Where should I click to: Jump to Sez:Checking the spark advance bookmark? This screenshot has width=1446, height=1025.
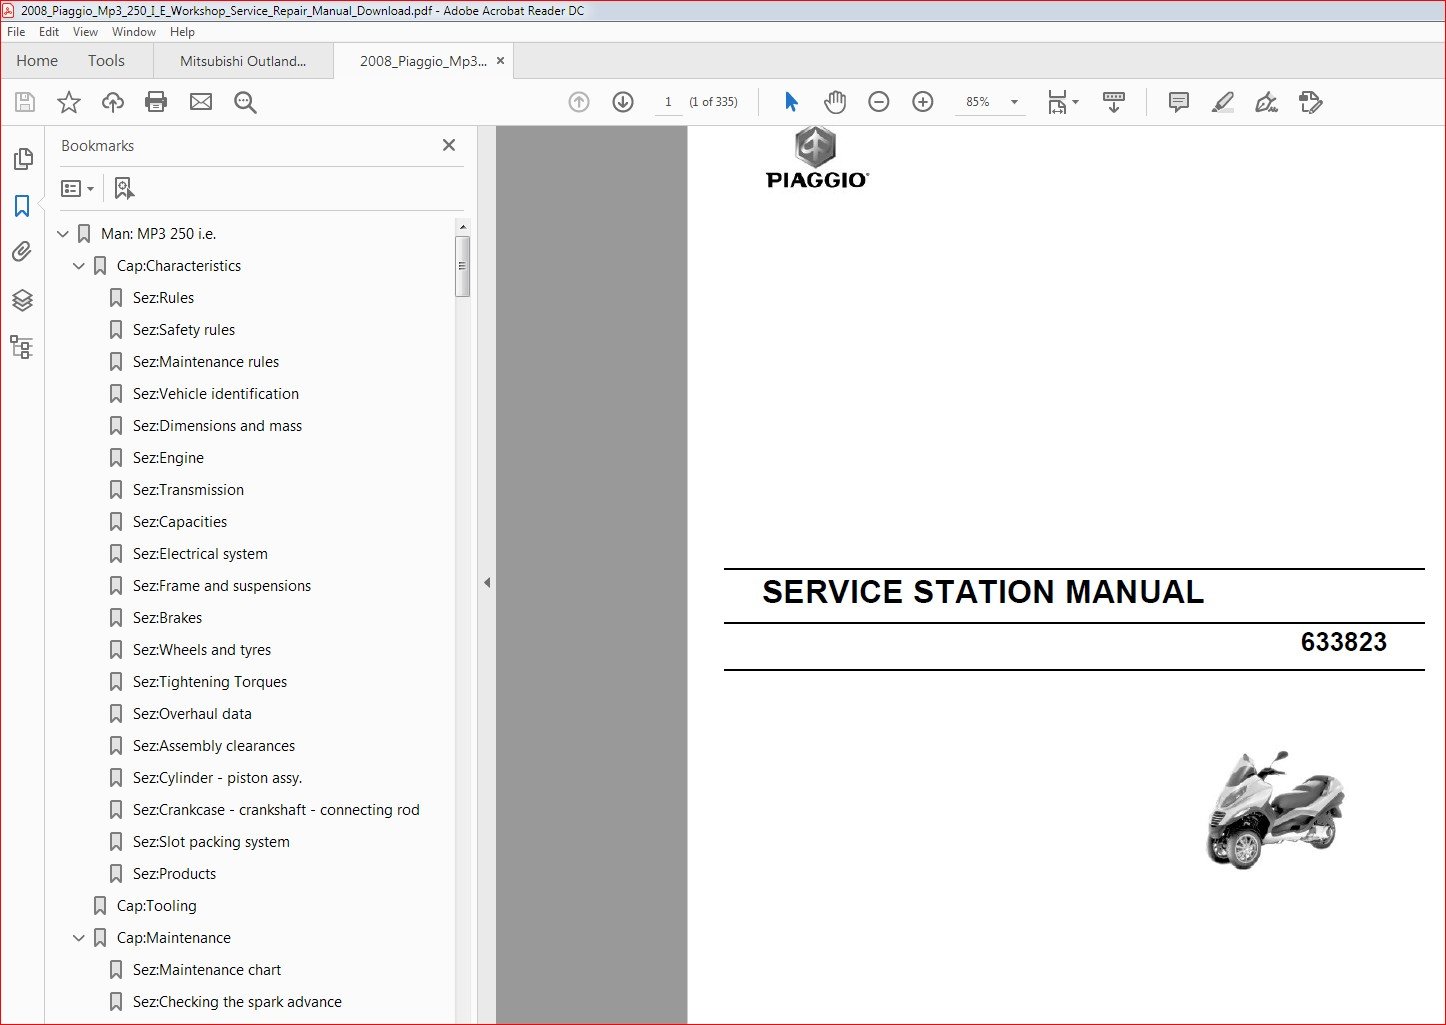coord(237,1002)
